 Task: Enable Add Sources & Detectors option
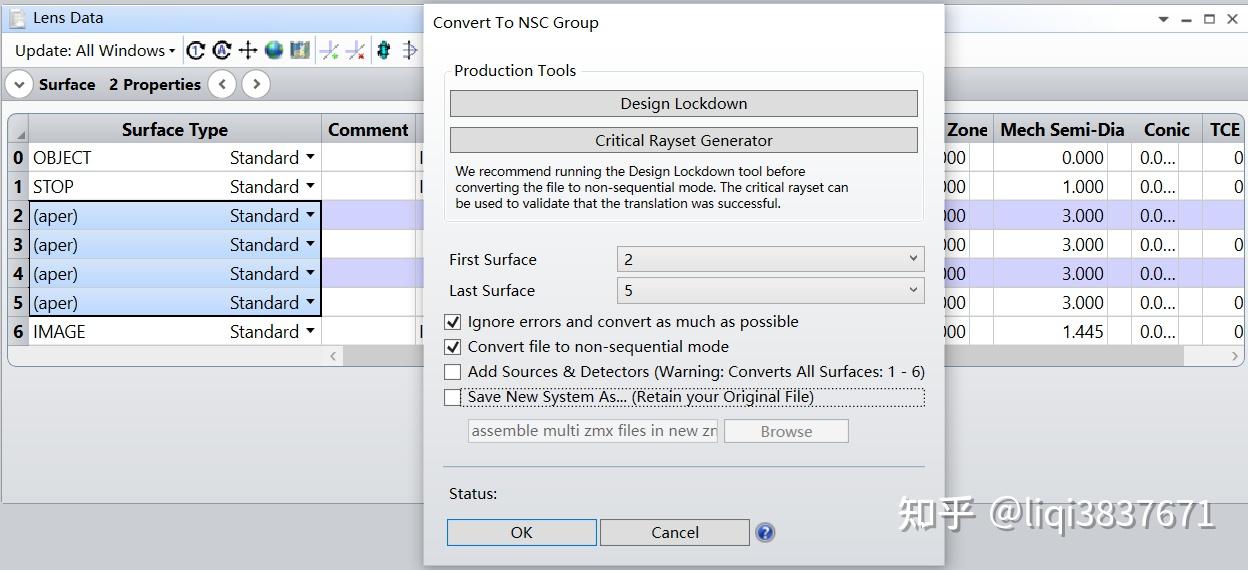click(453, 372)
